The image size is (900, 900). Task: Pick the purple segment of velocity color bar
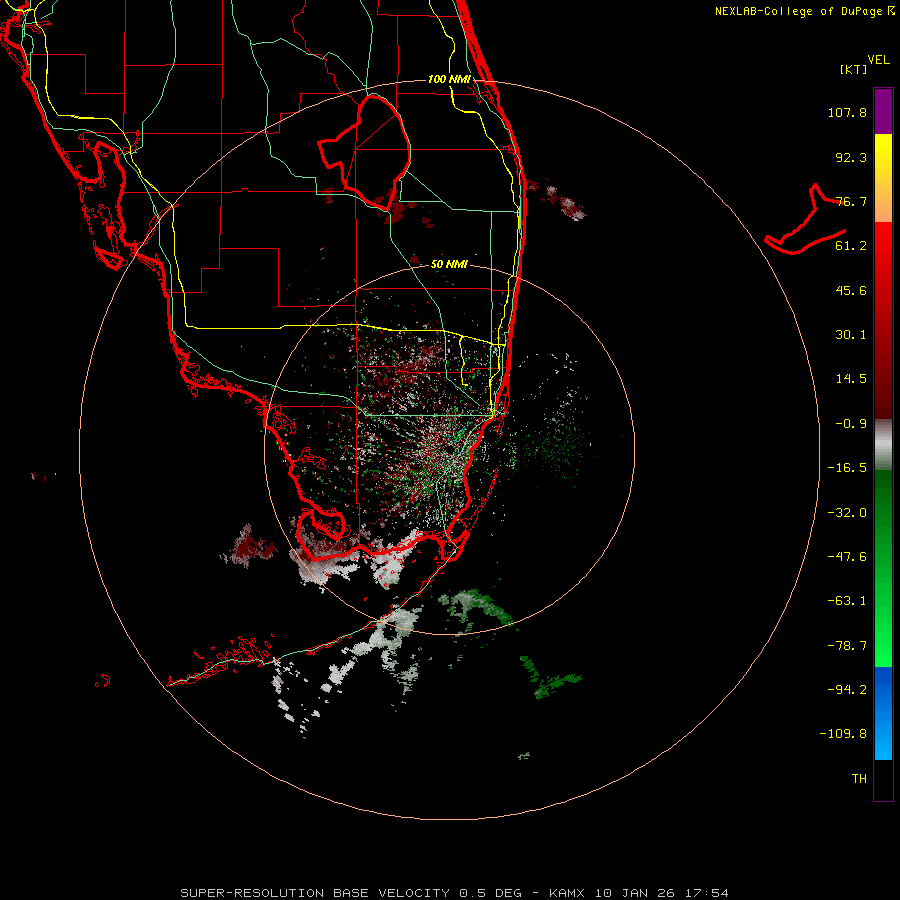[883, 111]
